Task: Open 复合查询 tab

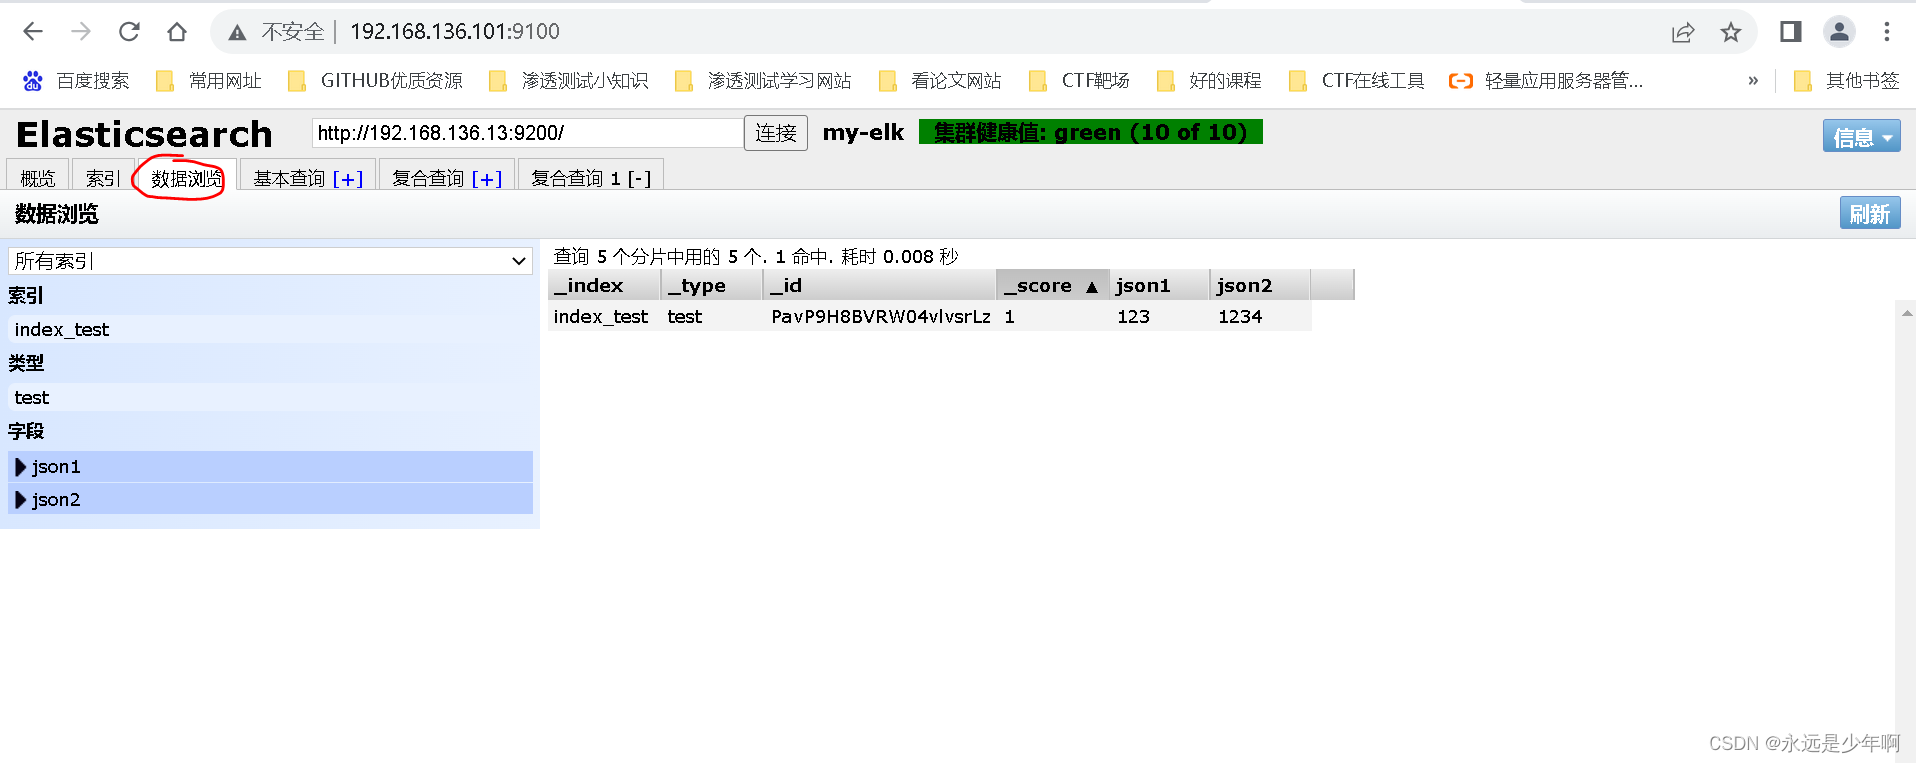Action: coord(429,178)
